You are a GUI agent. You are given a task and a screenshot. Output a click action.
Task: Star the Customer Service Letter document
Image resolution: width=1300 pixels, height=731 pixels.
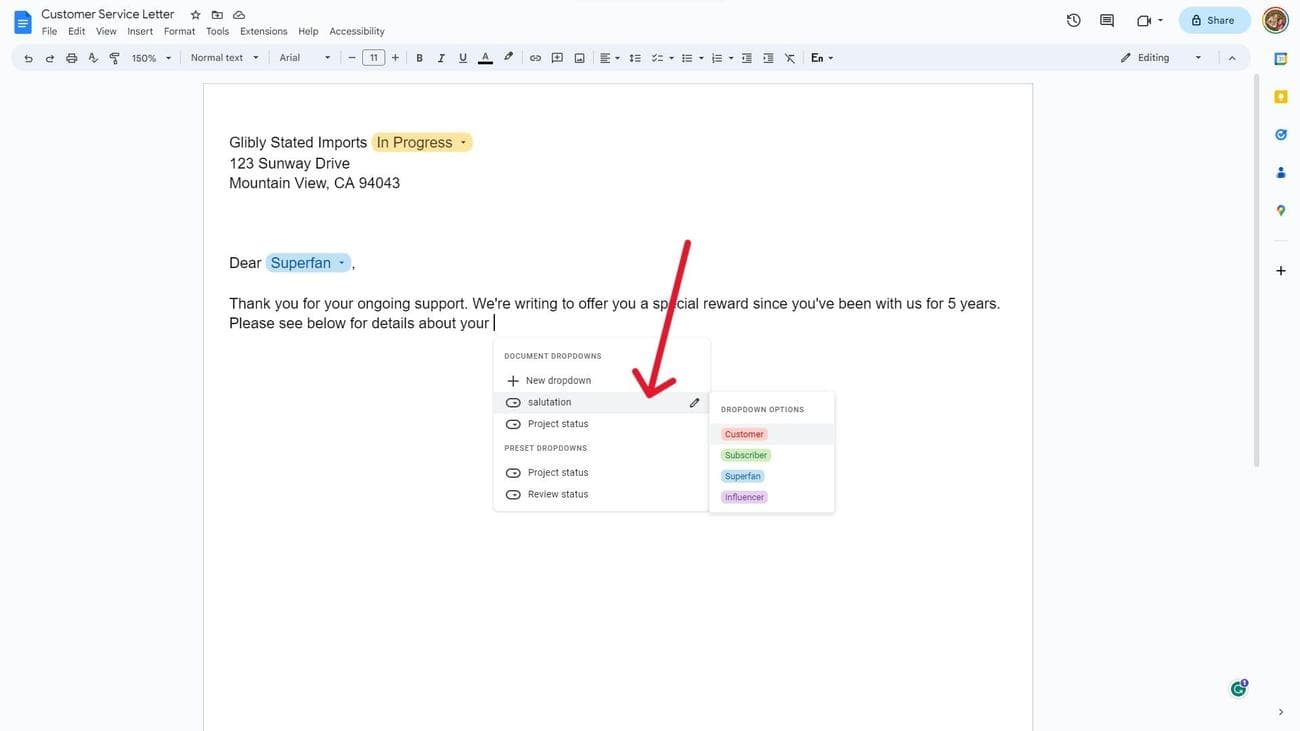[x=196, y=15]
